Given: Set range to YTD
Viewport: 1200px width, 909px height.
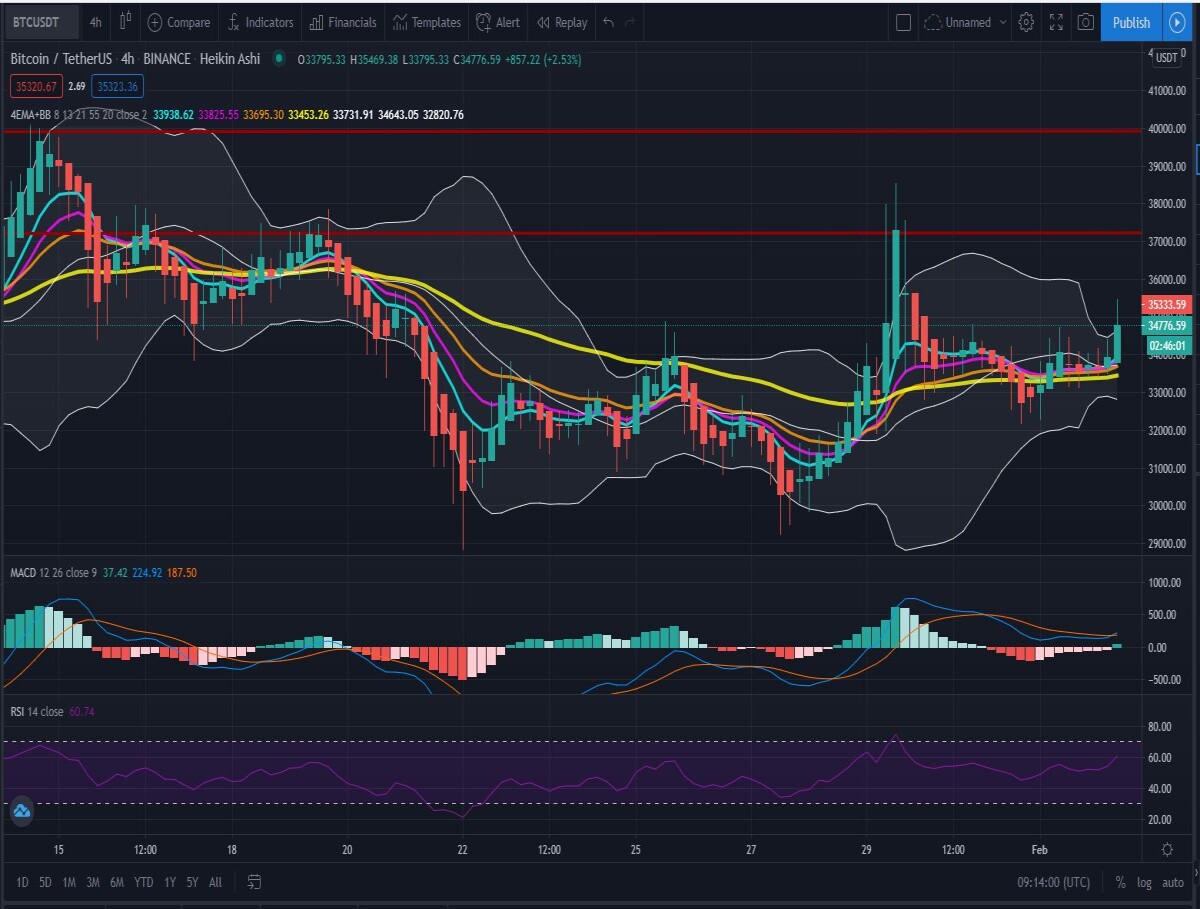Looking at the screenshot, I should pyautogui.click(x=143, y=882).
